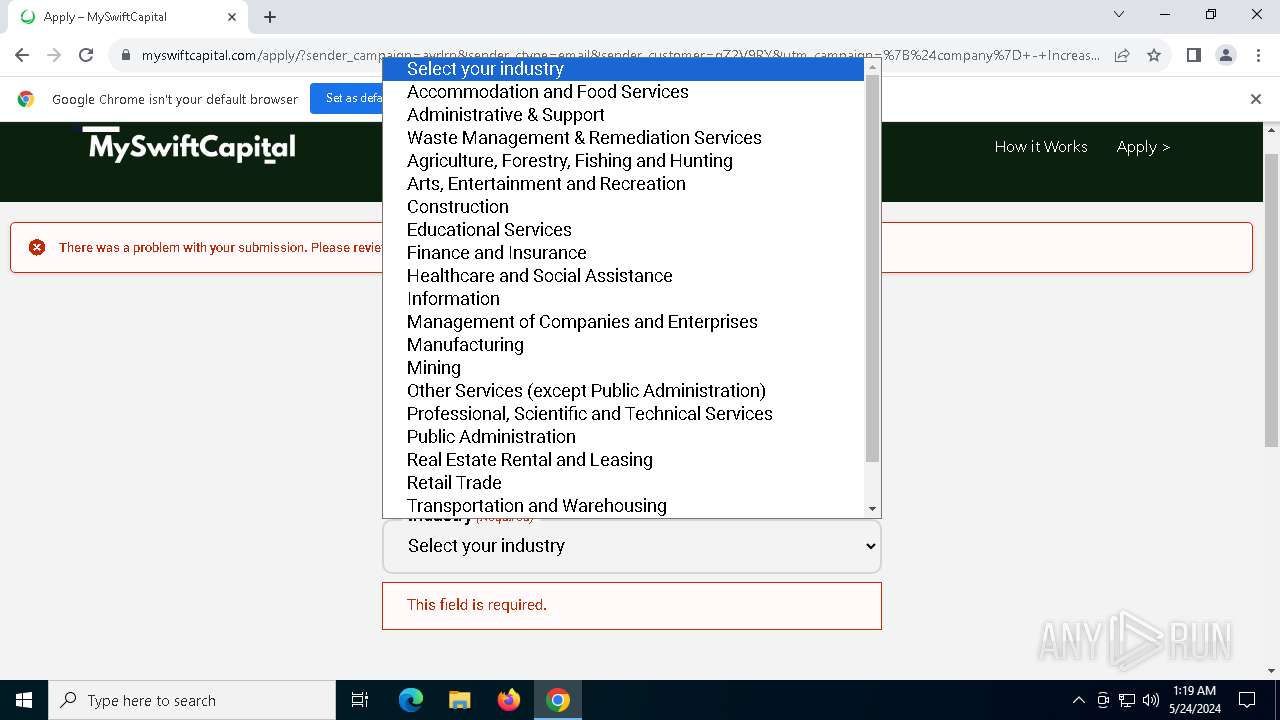The height and width of the screenshot is (720, 1280).
Task: Click the industry list scrollbar thumb
Action: pyautogui.click(x=872, y=268)
